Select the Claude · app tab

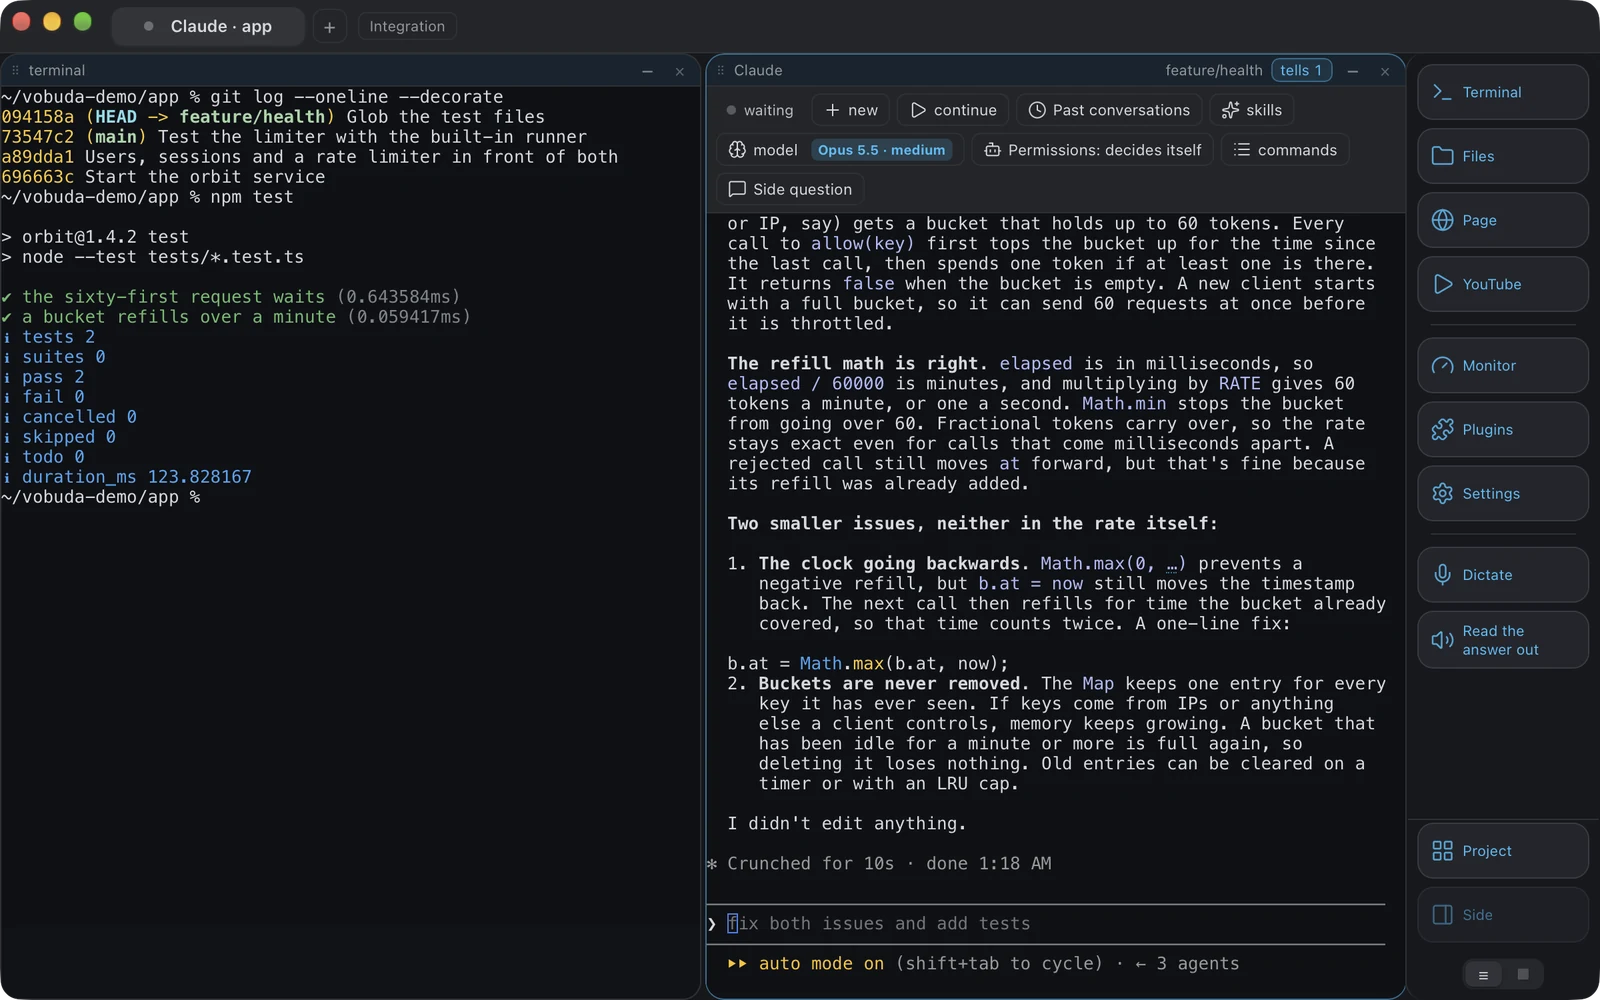pos(208,26)
